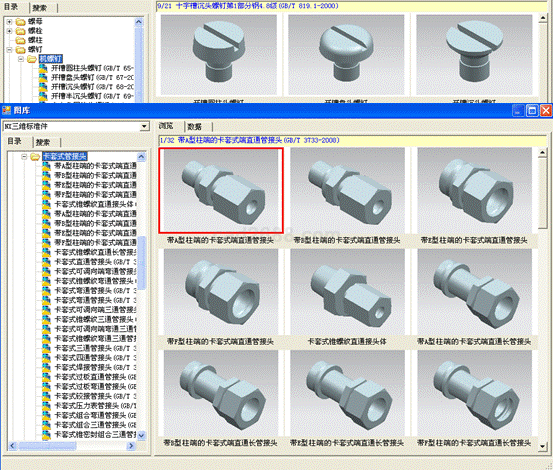Click the 螺栓 folder icon in back window

click(x=21, y=31)
